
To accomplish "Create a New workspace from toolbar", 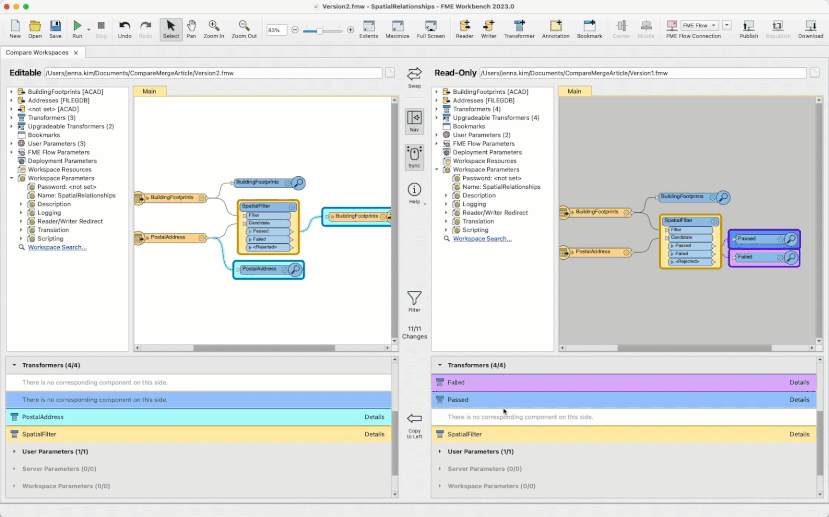I will pos(15,29).
